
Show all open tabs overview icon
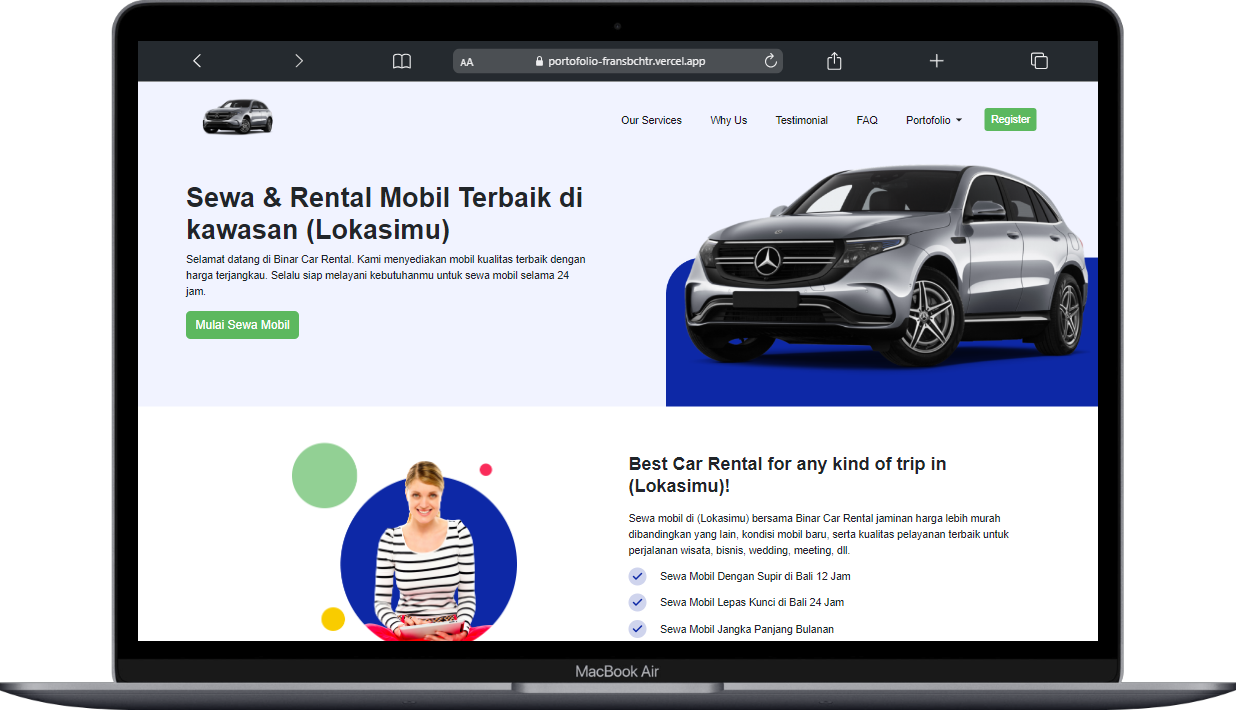[1039, 61]
